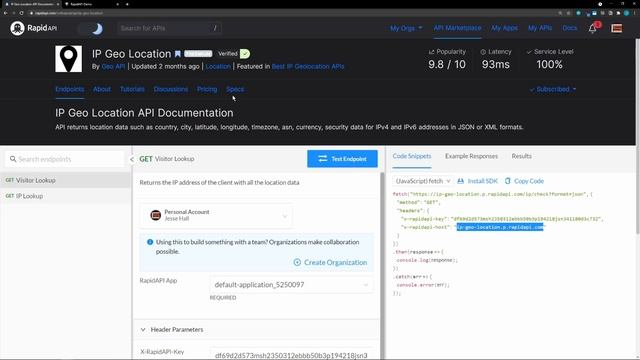Select the Endpoints tab
Image resolution: width=640 pixels, height=360 pixels.
pos(69,89)
